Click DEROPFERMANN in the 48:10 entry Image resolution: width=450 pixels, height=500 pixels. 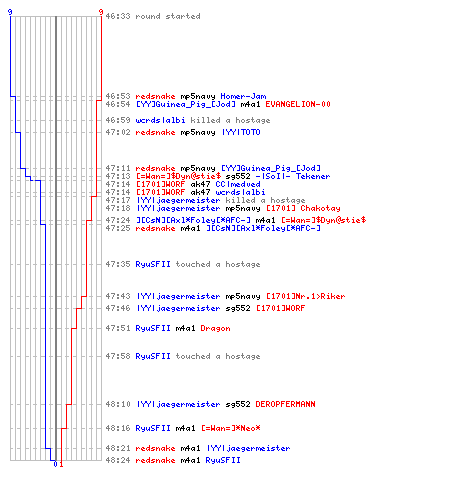[x=285, y=404]
